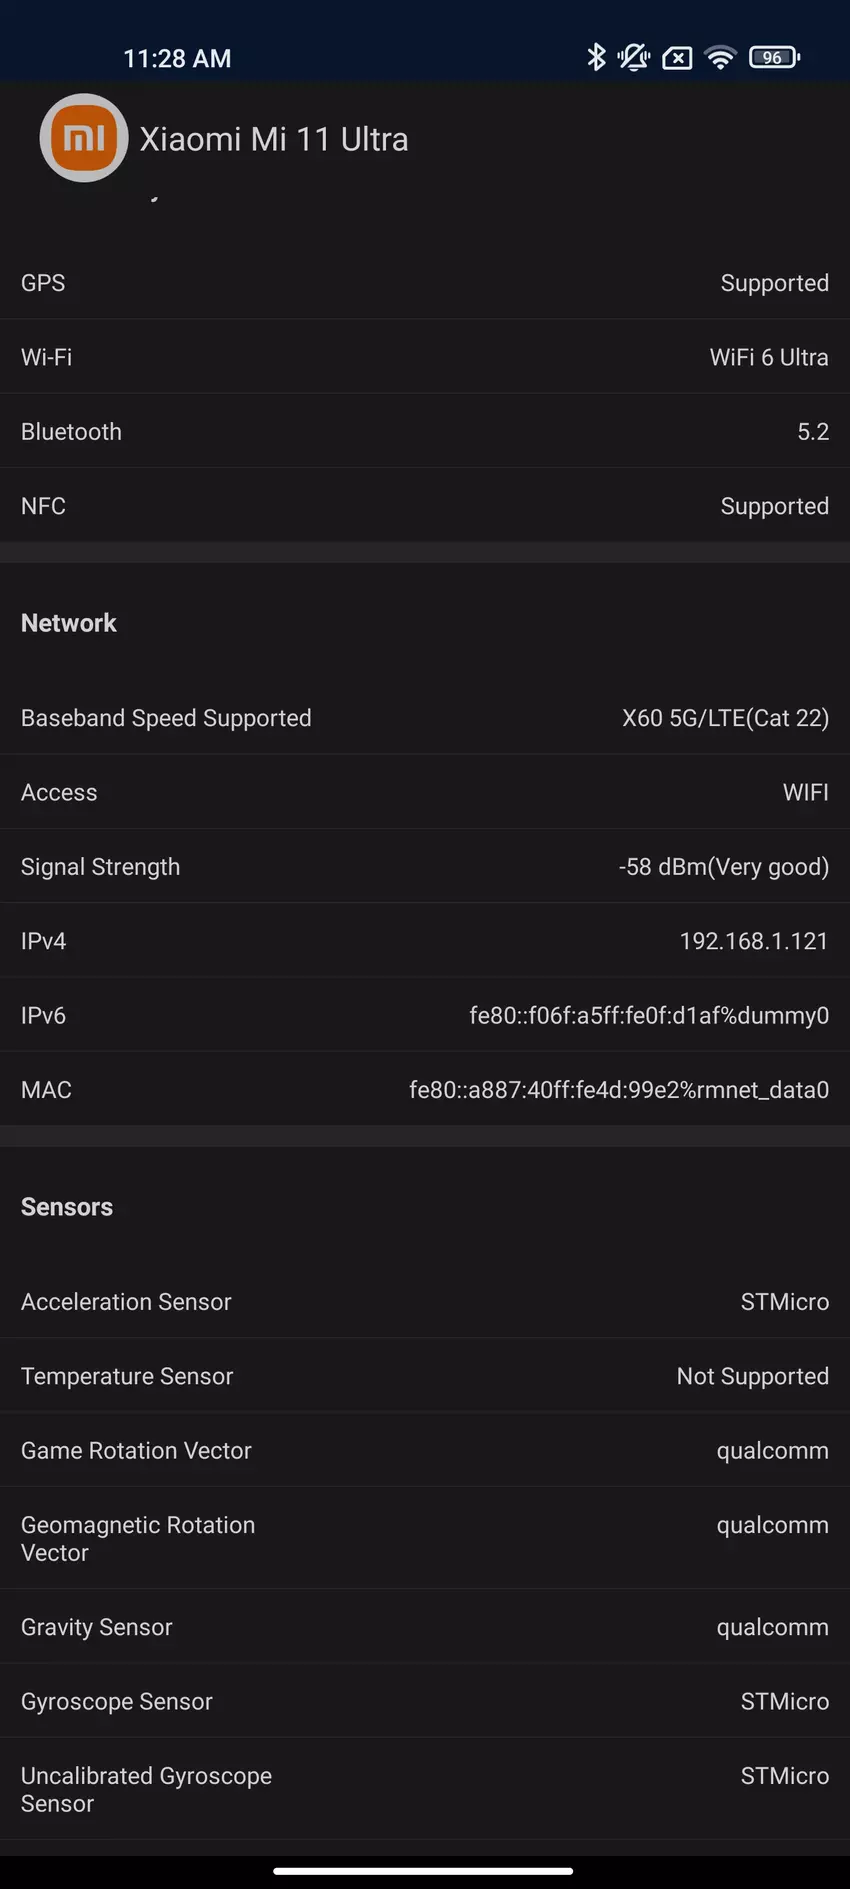Tap the NFC Supported row
Image resolution: width=850 pixels, height=1889 pixels.
coord(424,506)
